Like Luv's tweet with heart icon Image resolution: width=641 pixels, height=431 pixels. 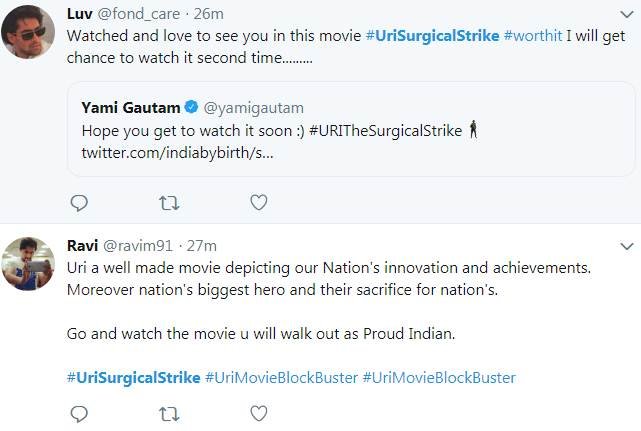[258, 203]
